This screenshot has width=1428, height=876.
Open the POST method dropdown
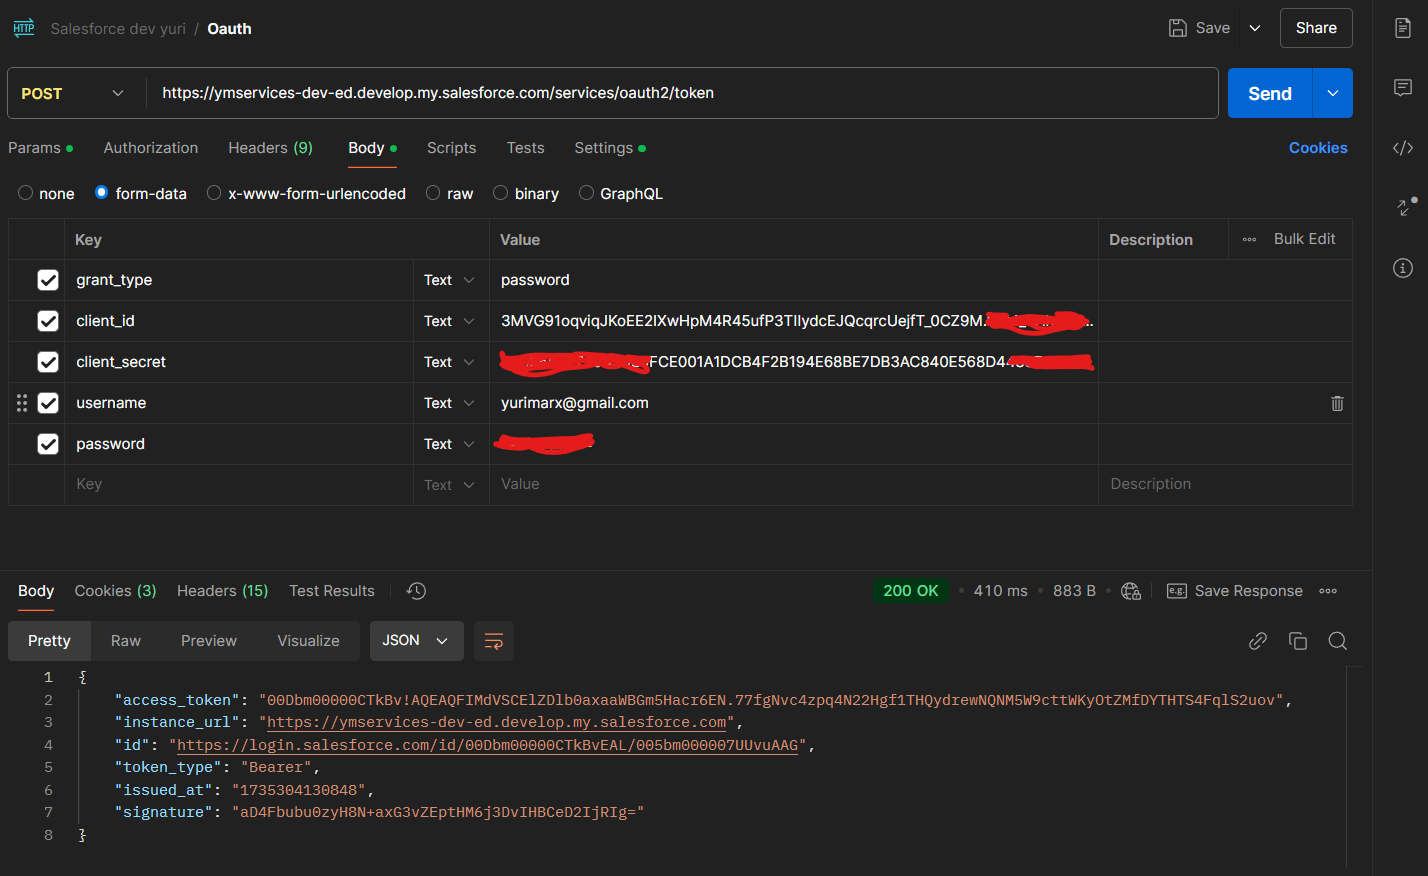coord(74,93)
